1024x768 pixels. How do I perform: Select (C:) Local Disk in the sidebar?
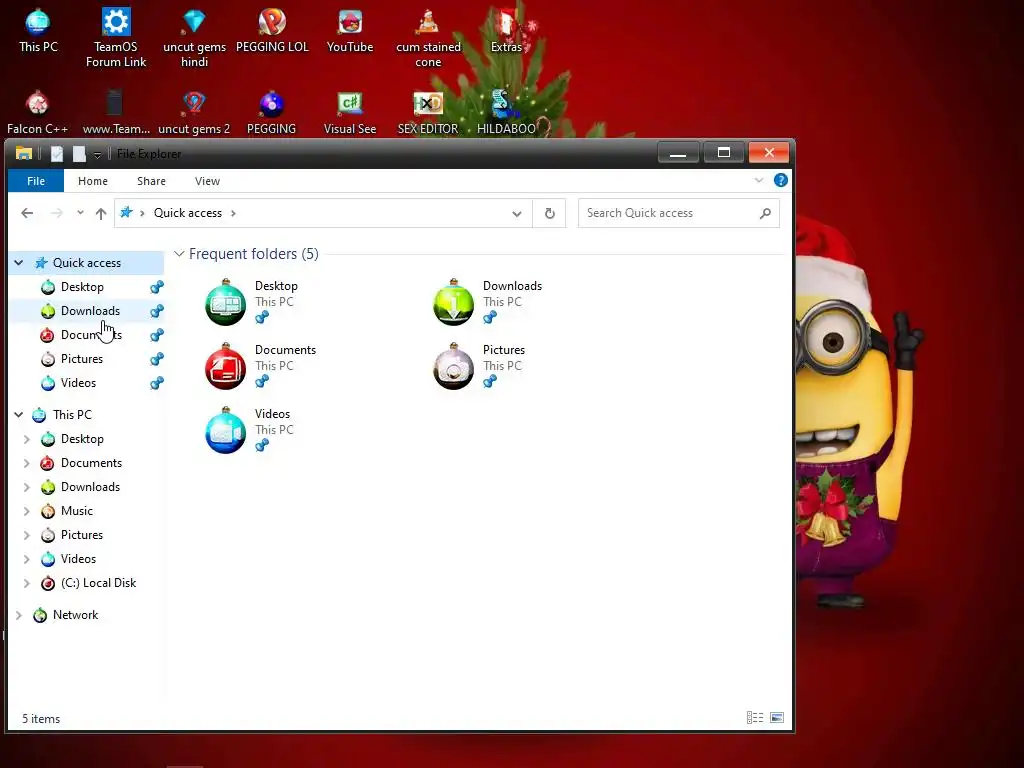(98, 583)
